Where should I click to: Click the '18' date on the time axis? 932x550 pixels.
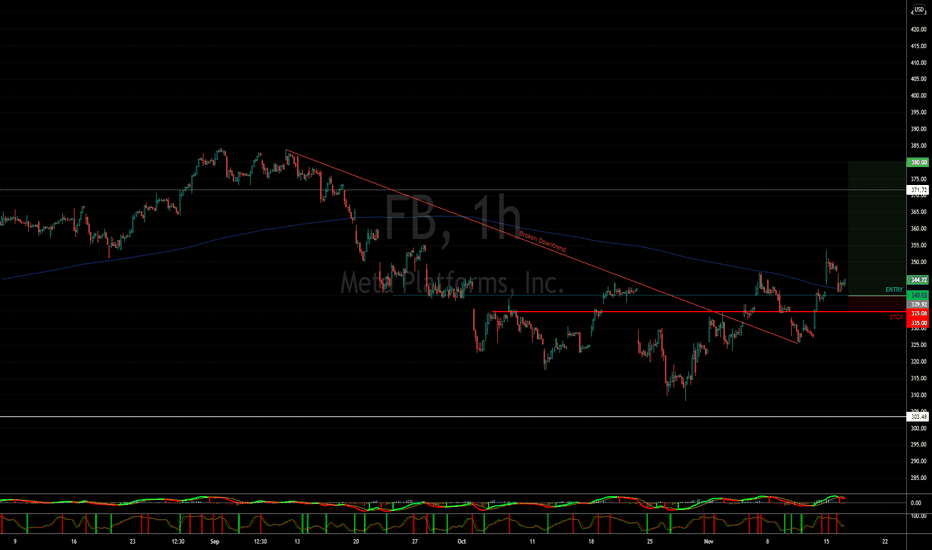pos(591,542)
